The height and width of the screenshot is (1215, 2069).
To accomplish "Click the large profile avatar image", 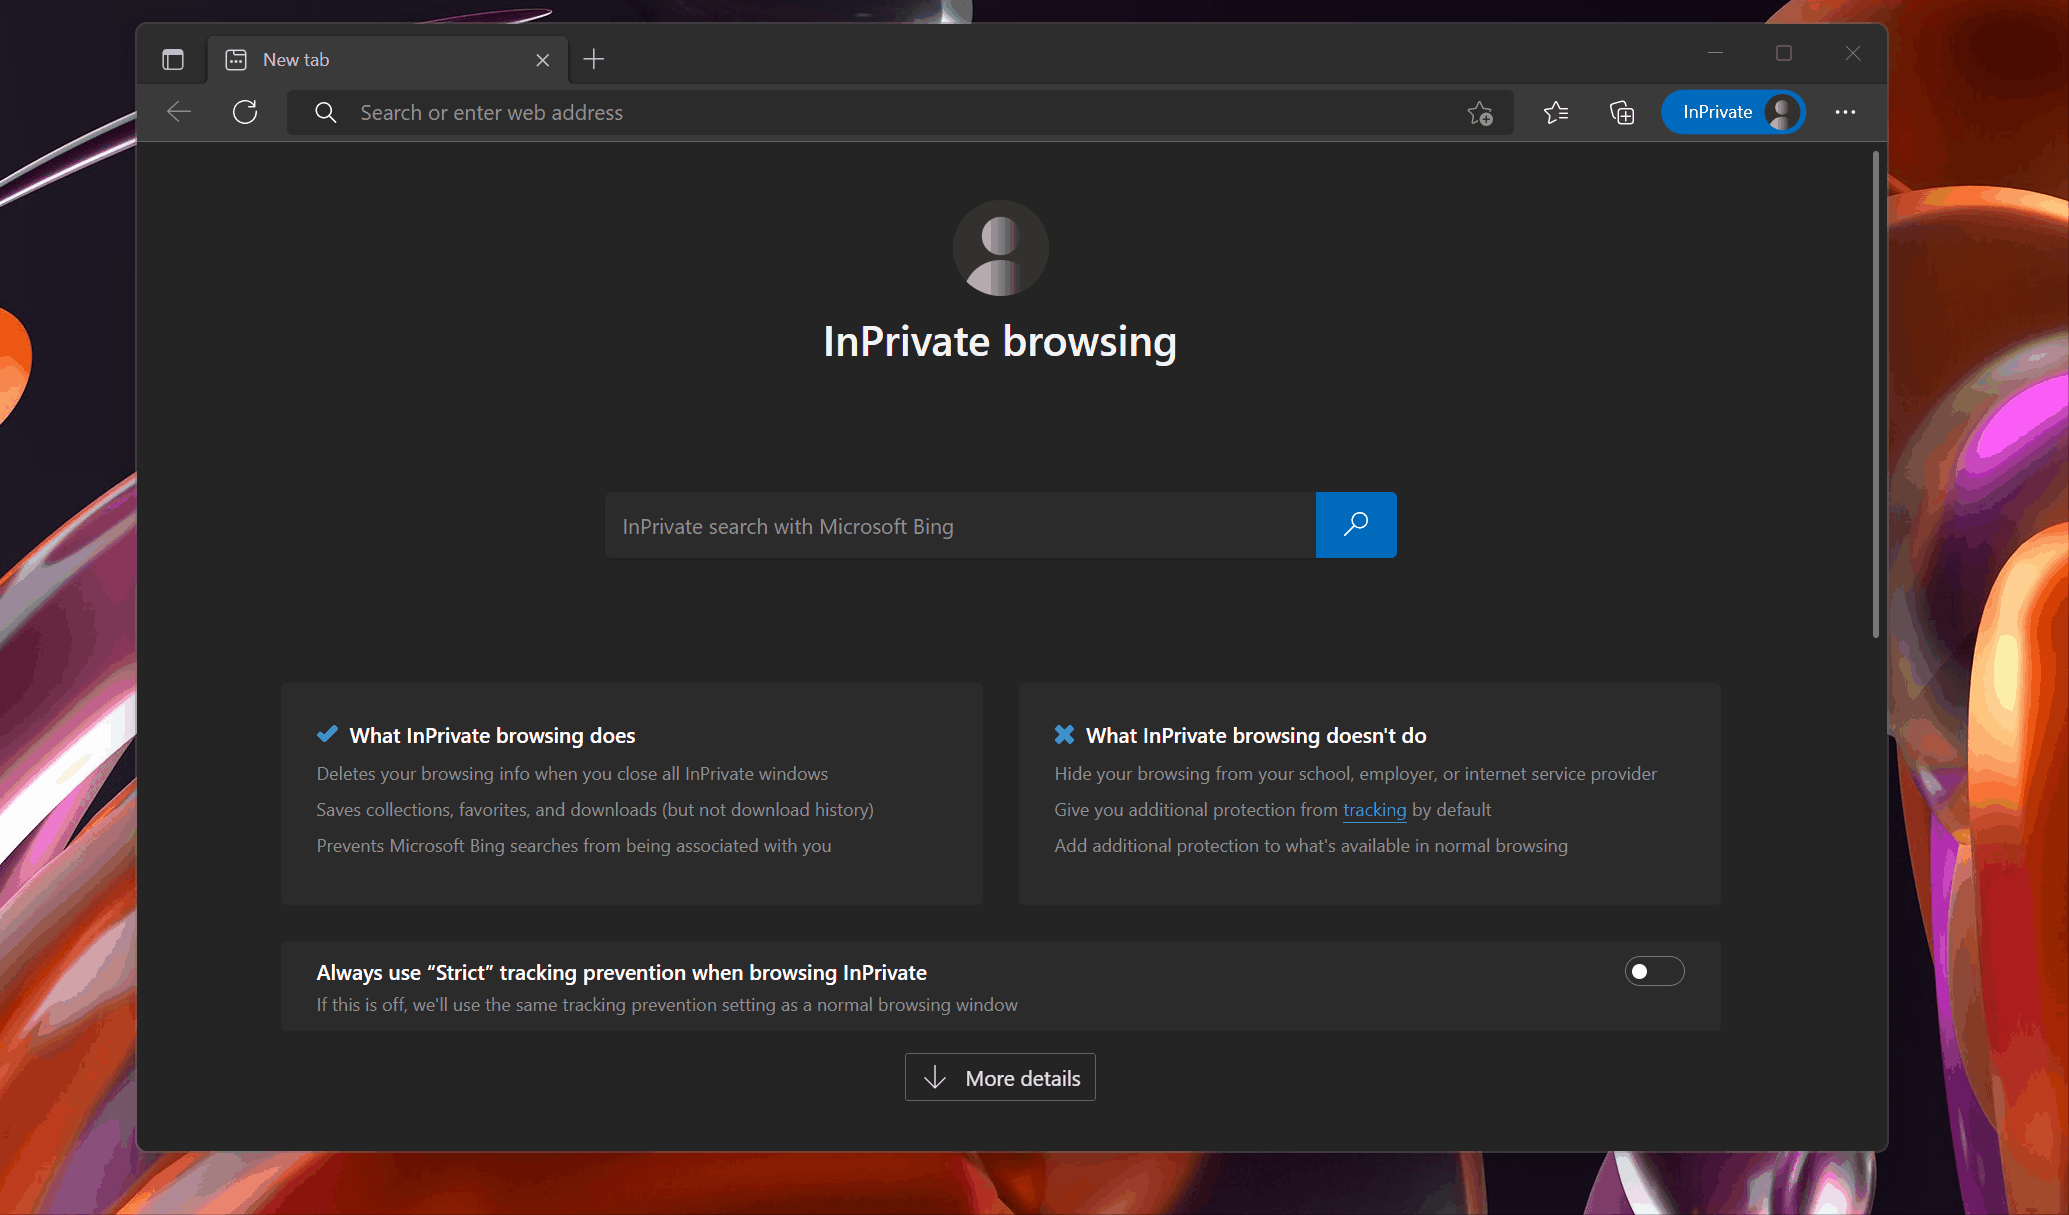I will (1000, 248).
